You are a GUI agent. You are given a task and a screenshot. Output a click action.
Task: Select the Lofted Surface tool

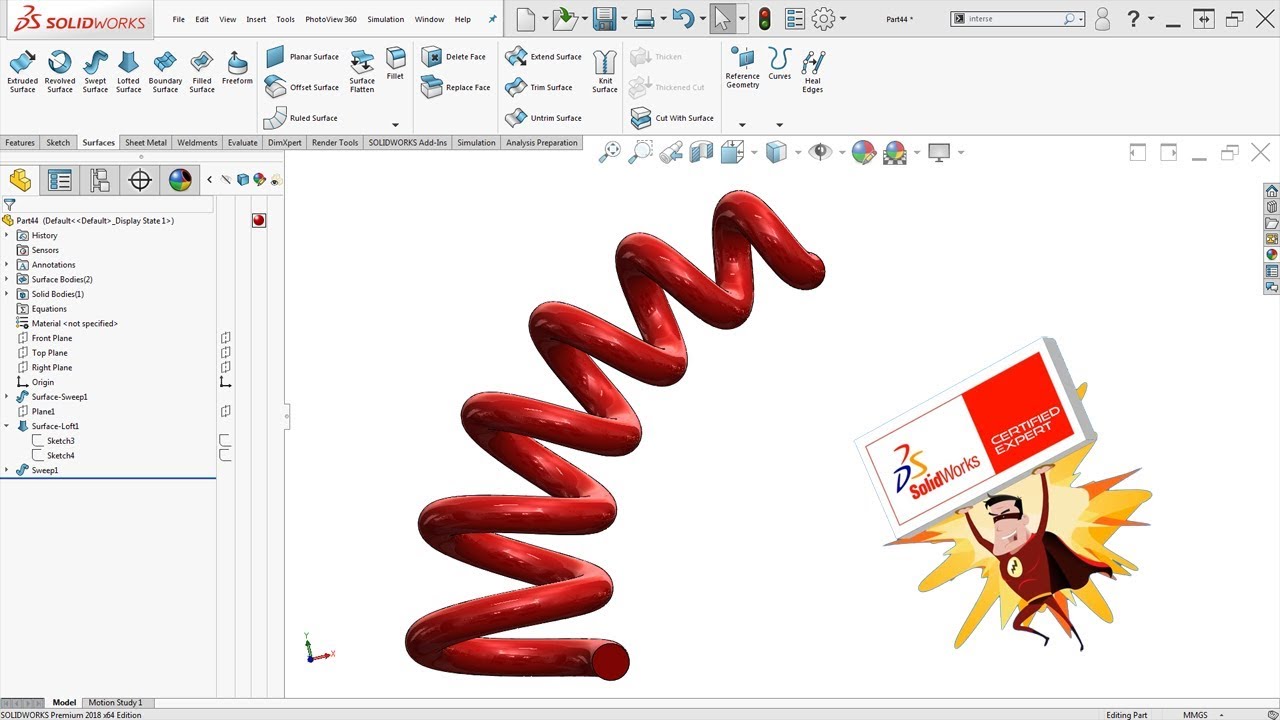point(128,71)
